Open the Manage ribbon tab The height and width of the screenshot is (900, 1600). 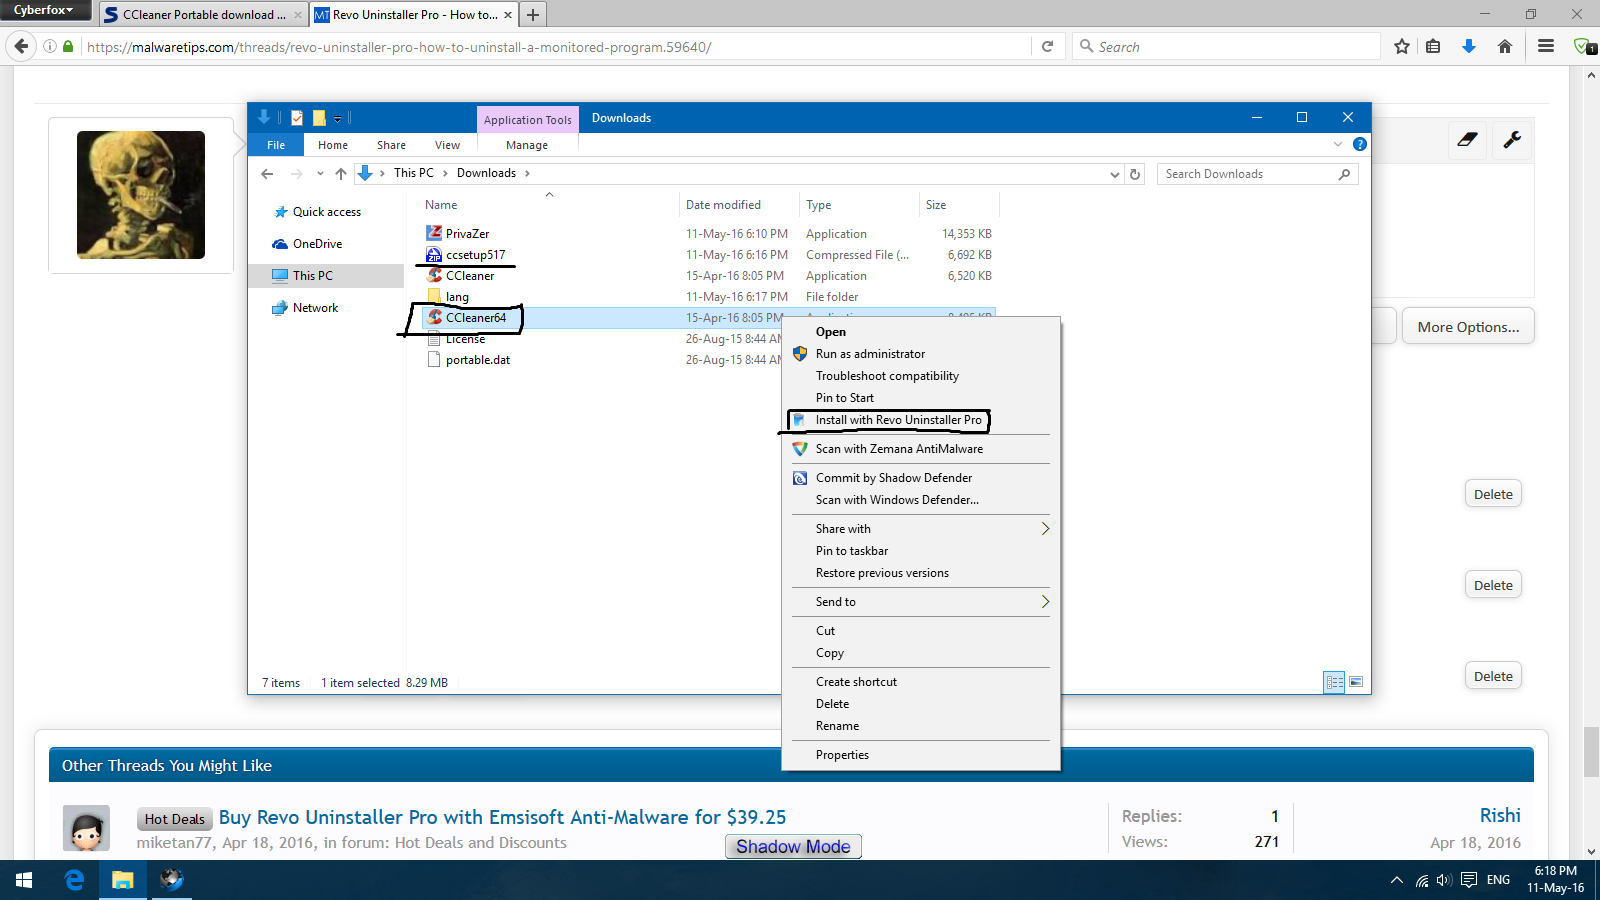coord(527,145)
